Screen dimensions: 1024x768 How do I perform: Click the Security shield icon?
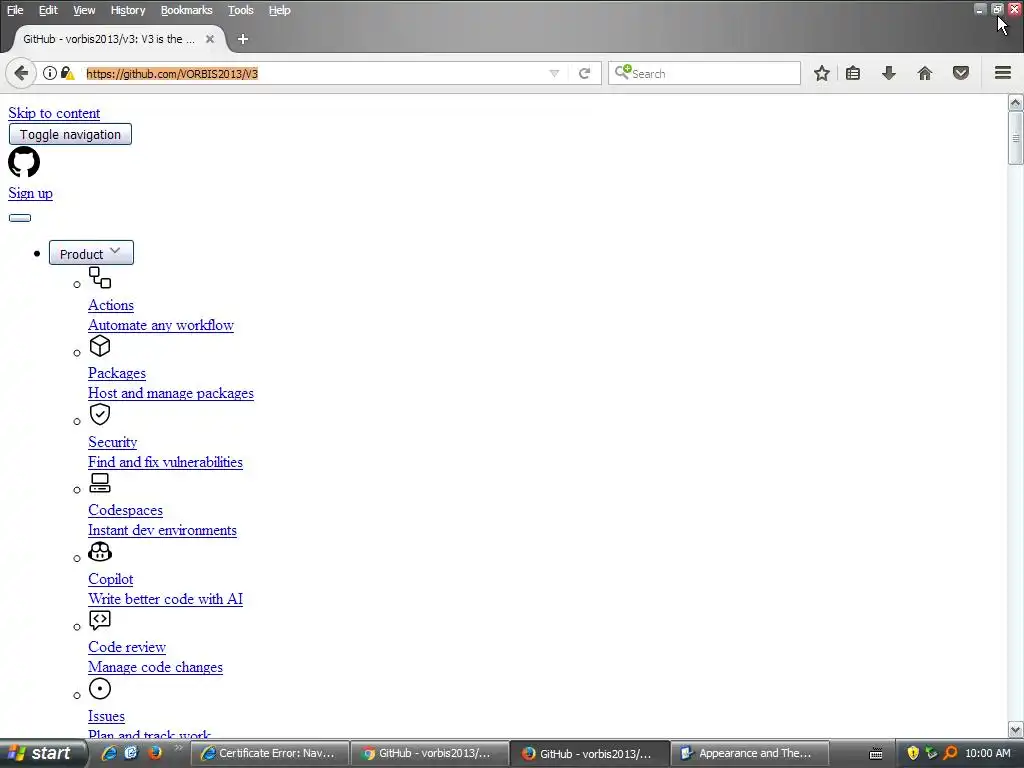coord(100,414)
